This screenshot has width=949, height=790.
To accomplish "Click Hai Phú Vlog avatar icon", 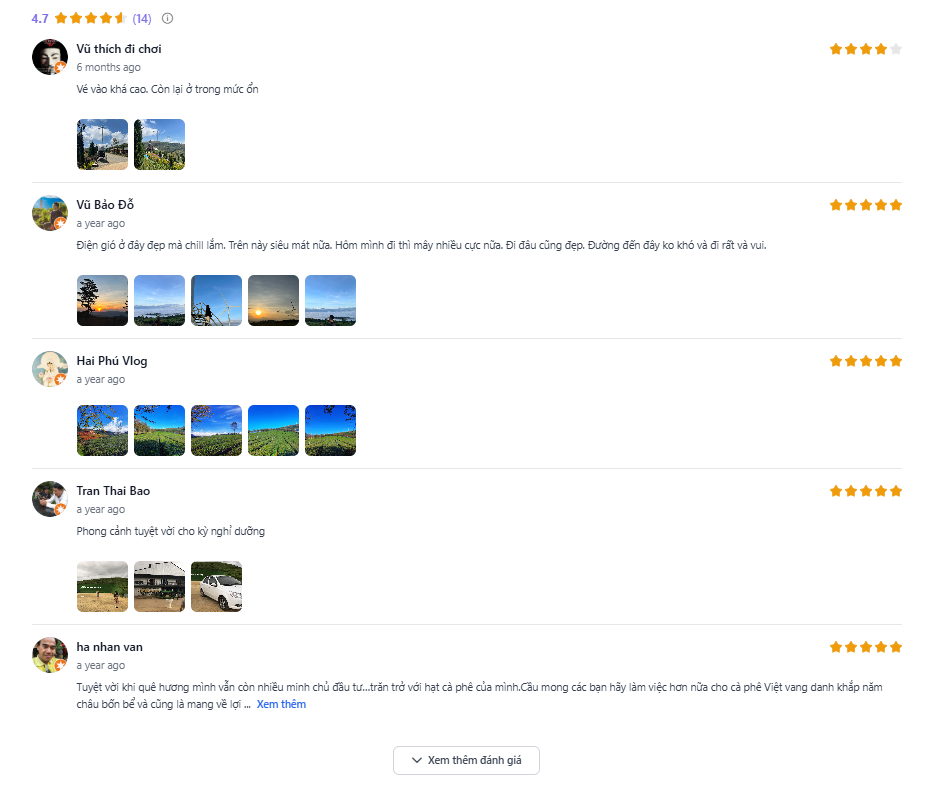I will (x=50, y=369).
